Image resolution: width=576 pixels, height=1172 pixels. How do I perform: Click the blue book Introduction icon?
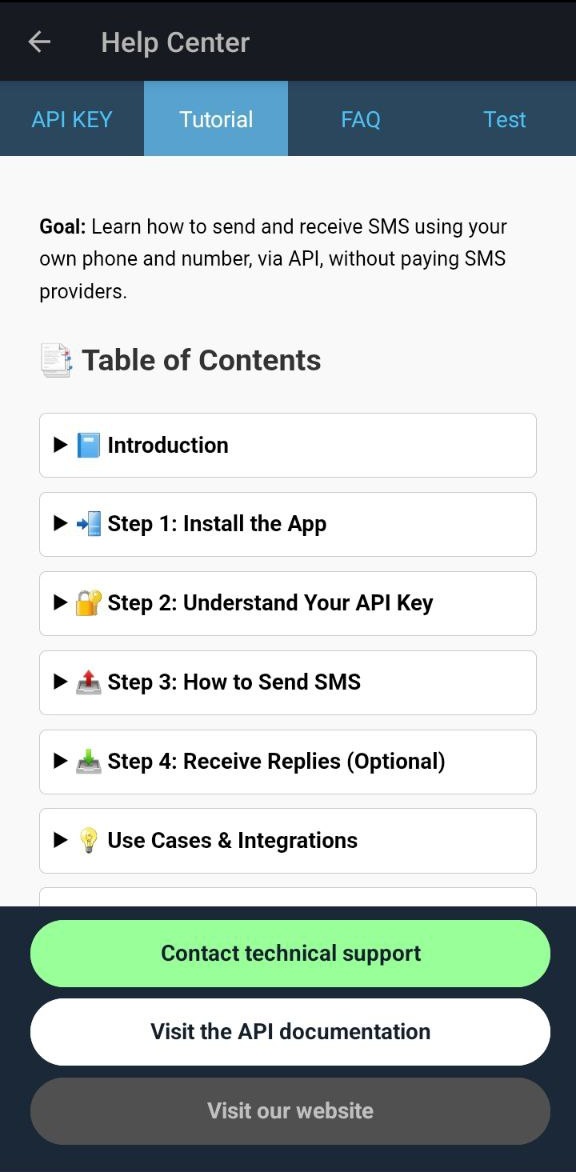tap(88, 445)
